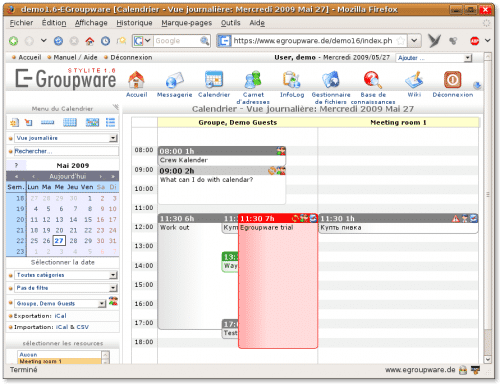Open Firefox history clock icon
The height and width of the screenshot is (384, 500).
[x=105, y=41]
